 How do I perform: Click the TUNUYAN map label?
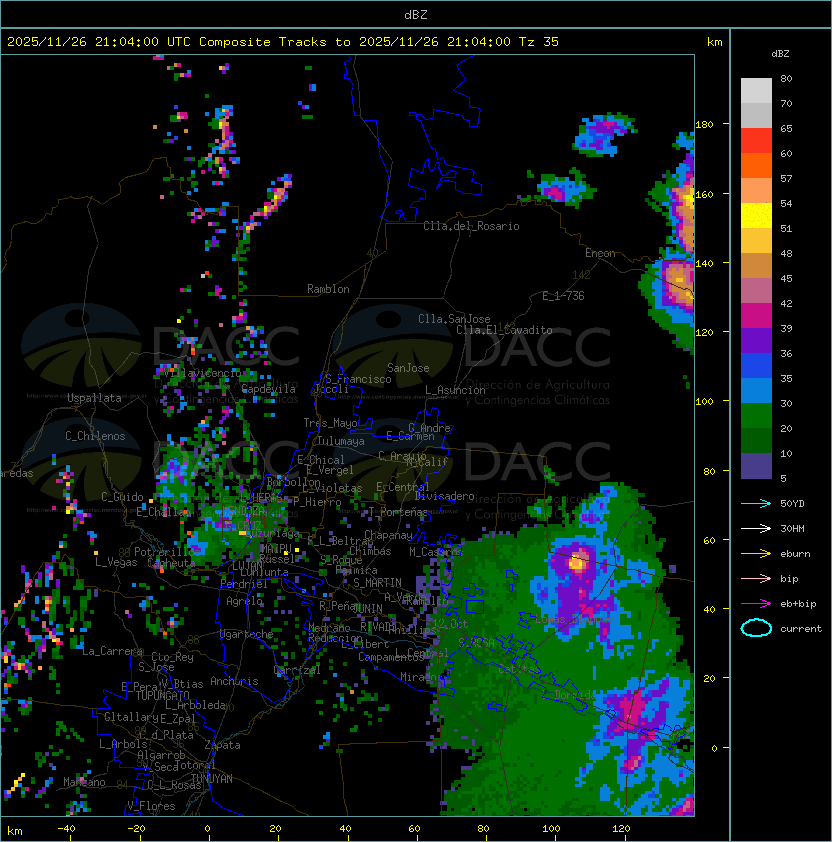(212, 779)
